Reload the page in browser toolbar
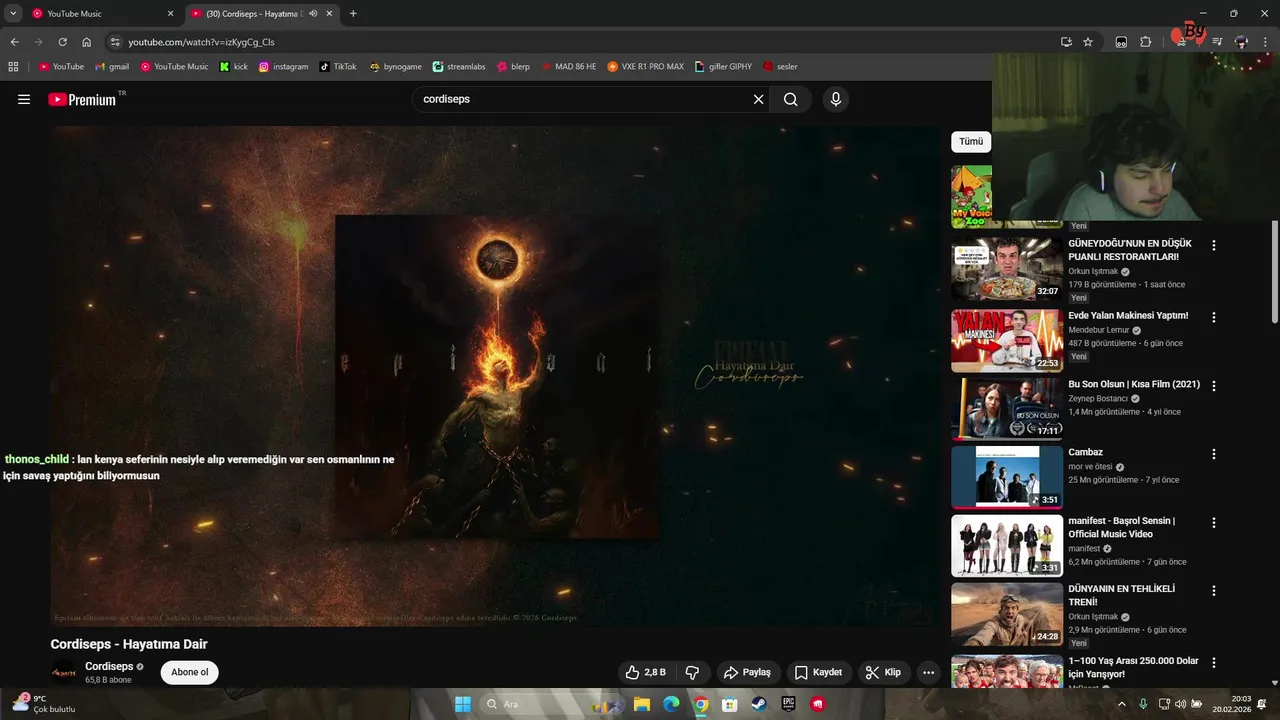1280x720 pixels. point(62,42)
